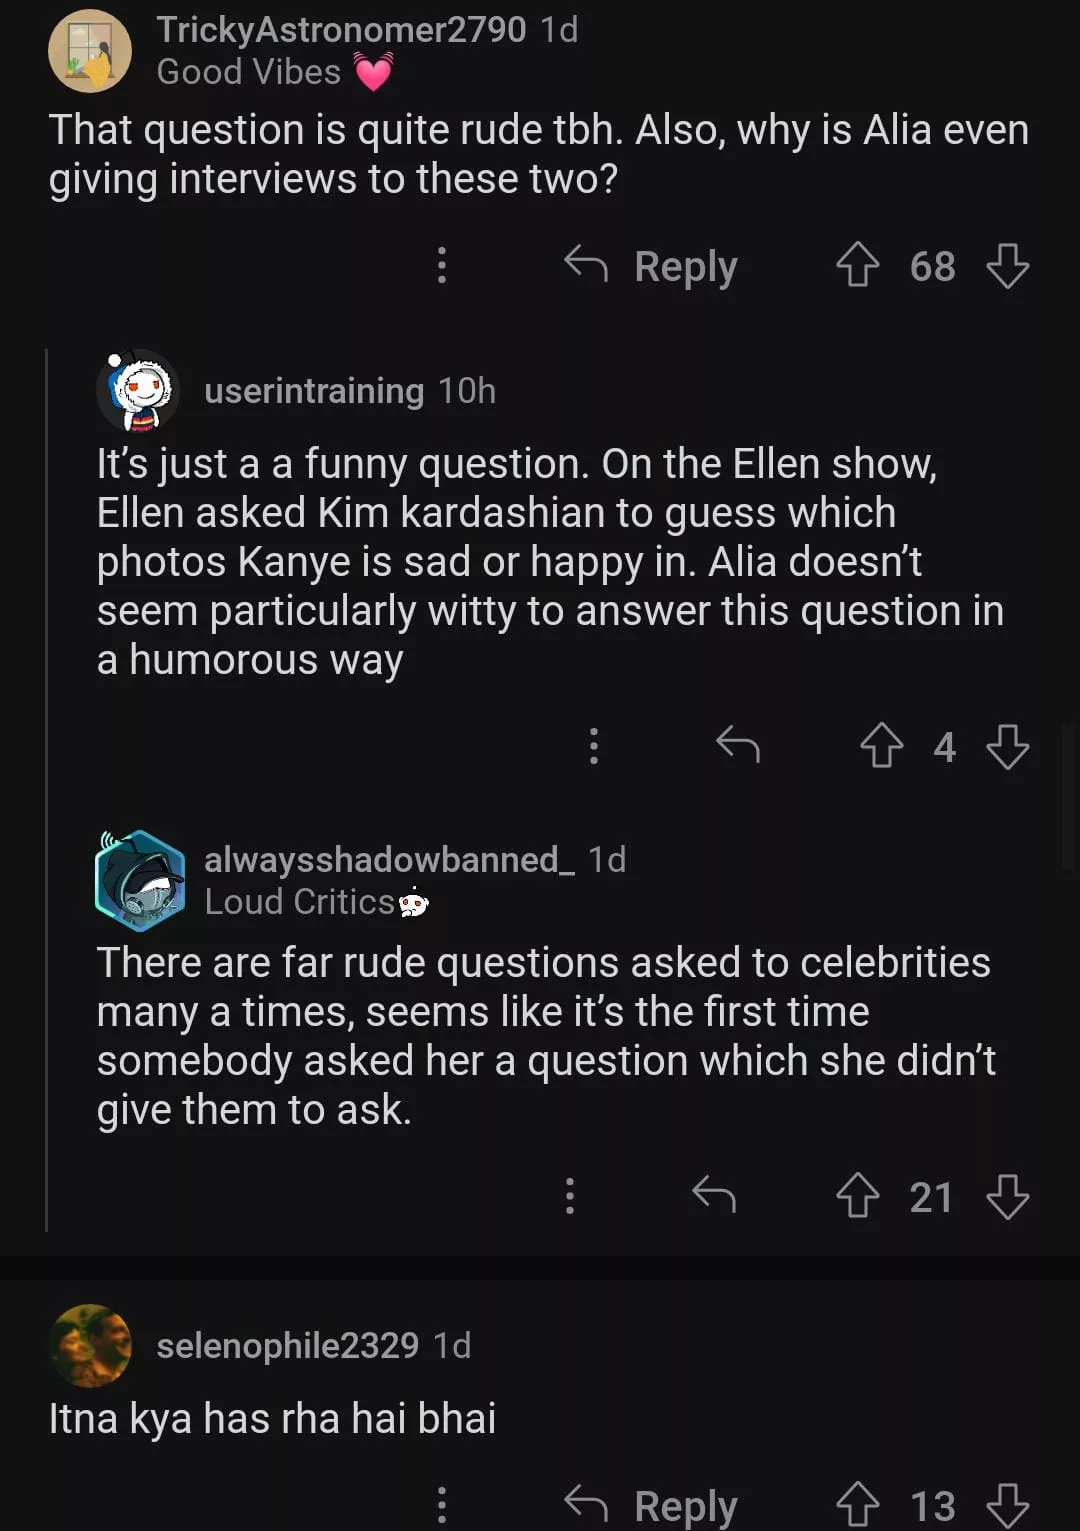This screenshot has height=1531, width=1080.
Task: Upvote userintraining's comment
Action: (881, 746)
